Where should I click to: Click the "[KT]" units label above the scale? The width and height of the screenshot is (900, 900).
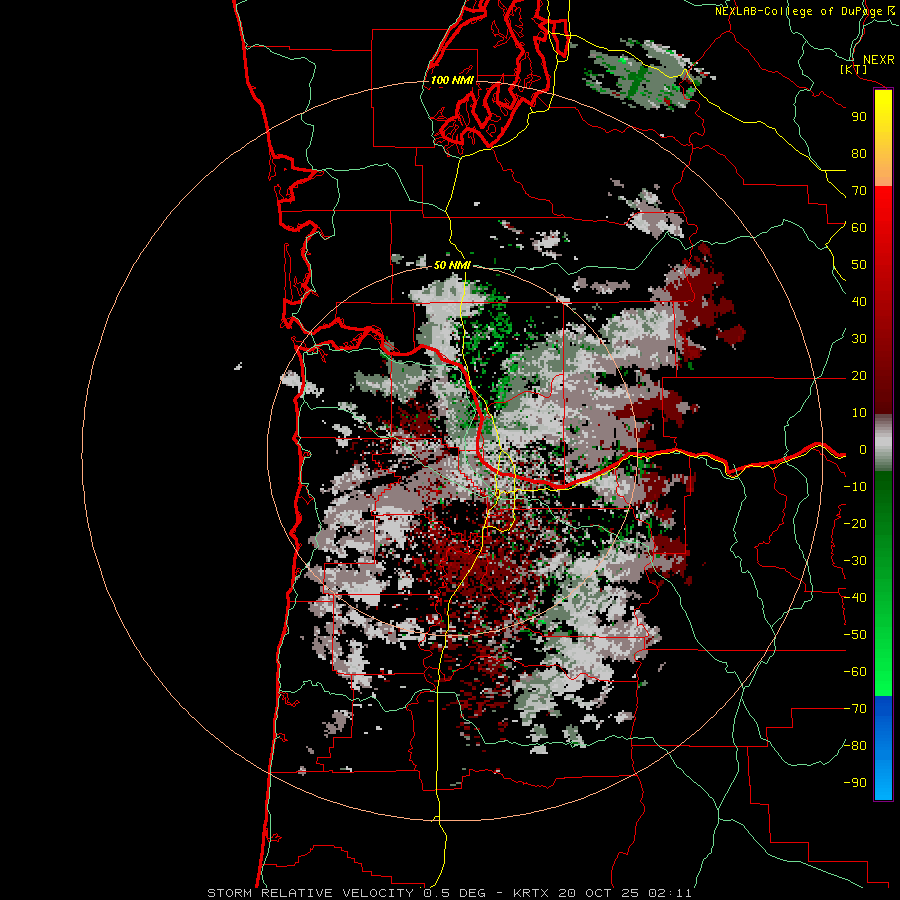pyautogui.click(x=854, y=69)
